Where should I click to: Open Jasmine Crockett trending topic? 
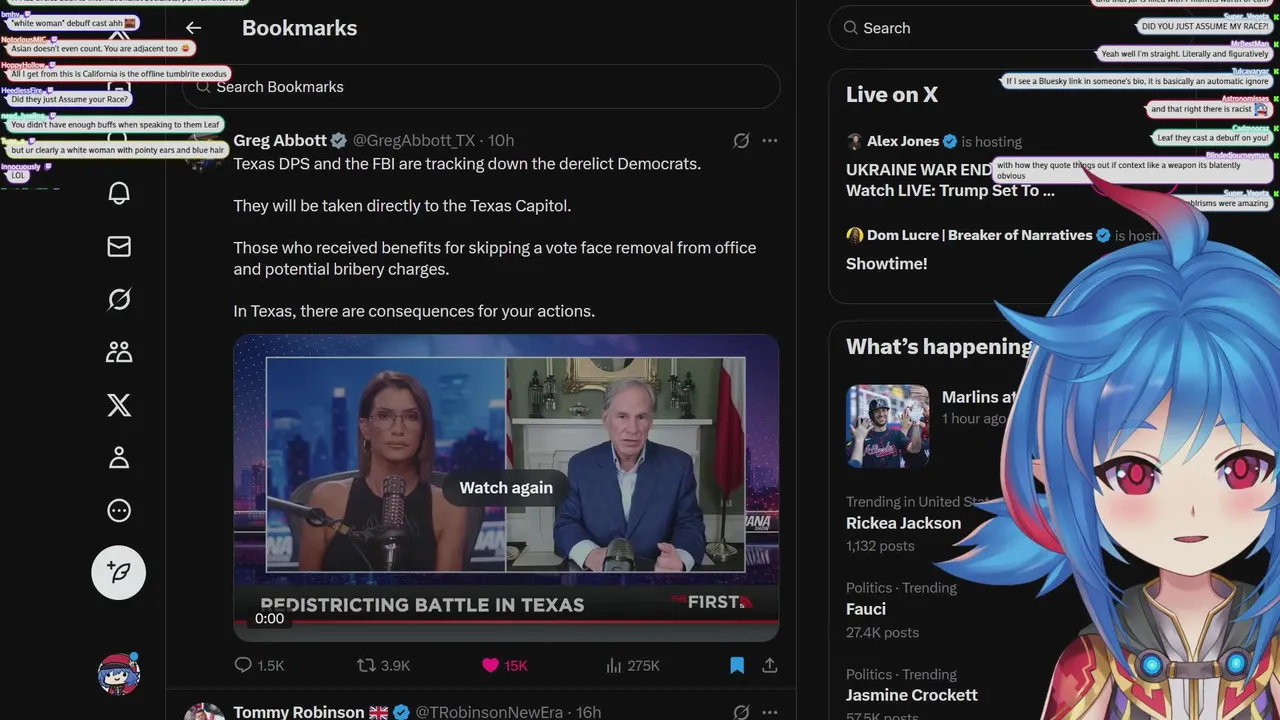click(x=912, y=694)
